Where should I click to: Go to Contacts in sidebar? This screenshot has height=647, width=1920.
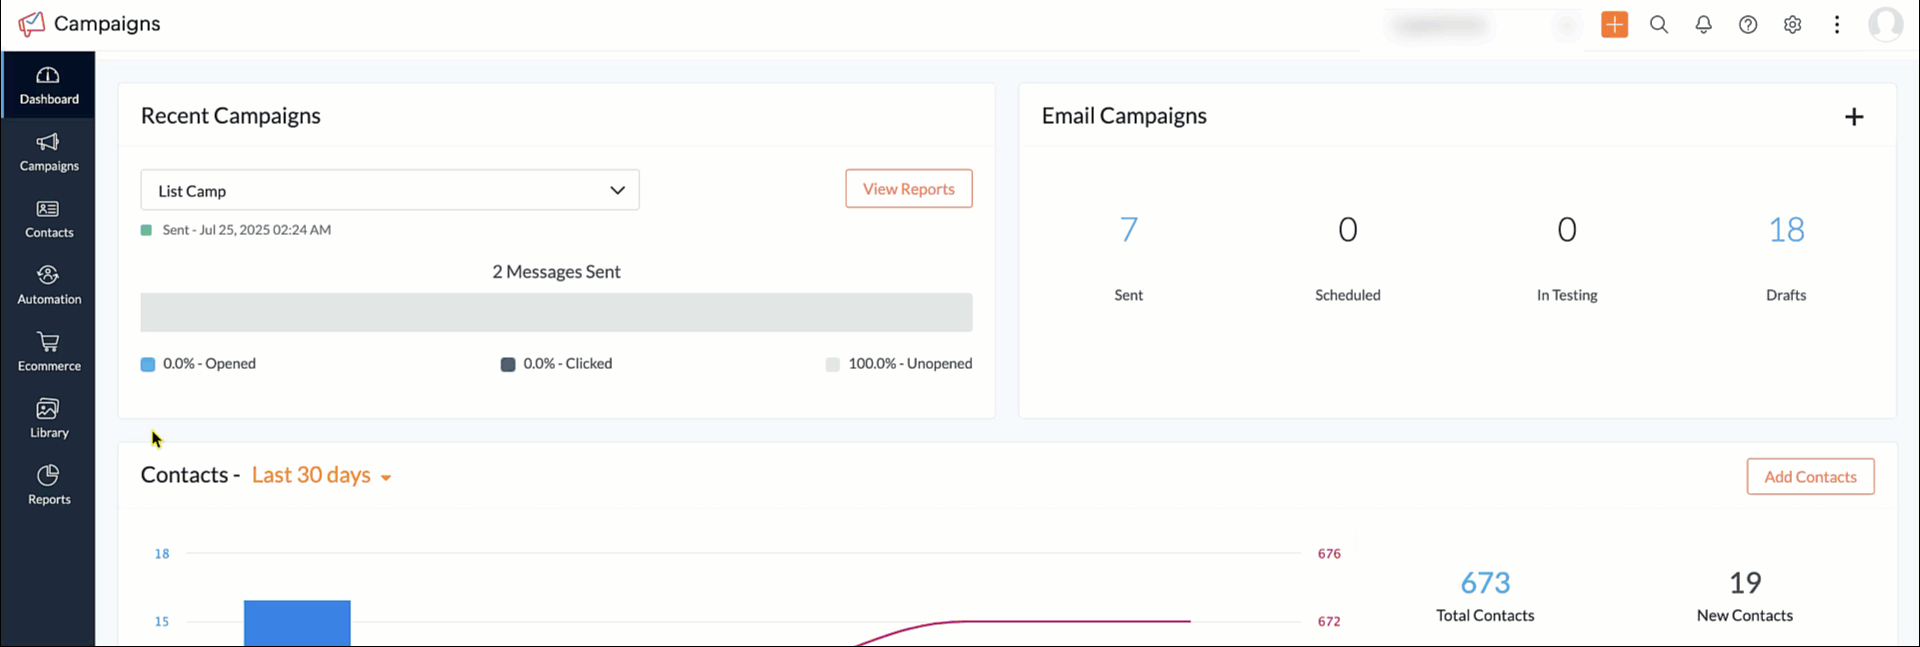click(49, 219)
